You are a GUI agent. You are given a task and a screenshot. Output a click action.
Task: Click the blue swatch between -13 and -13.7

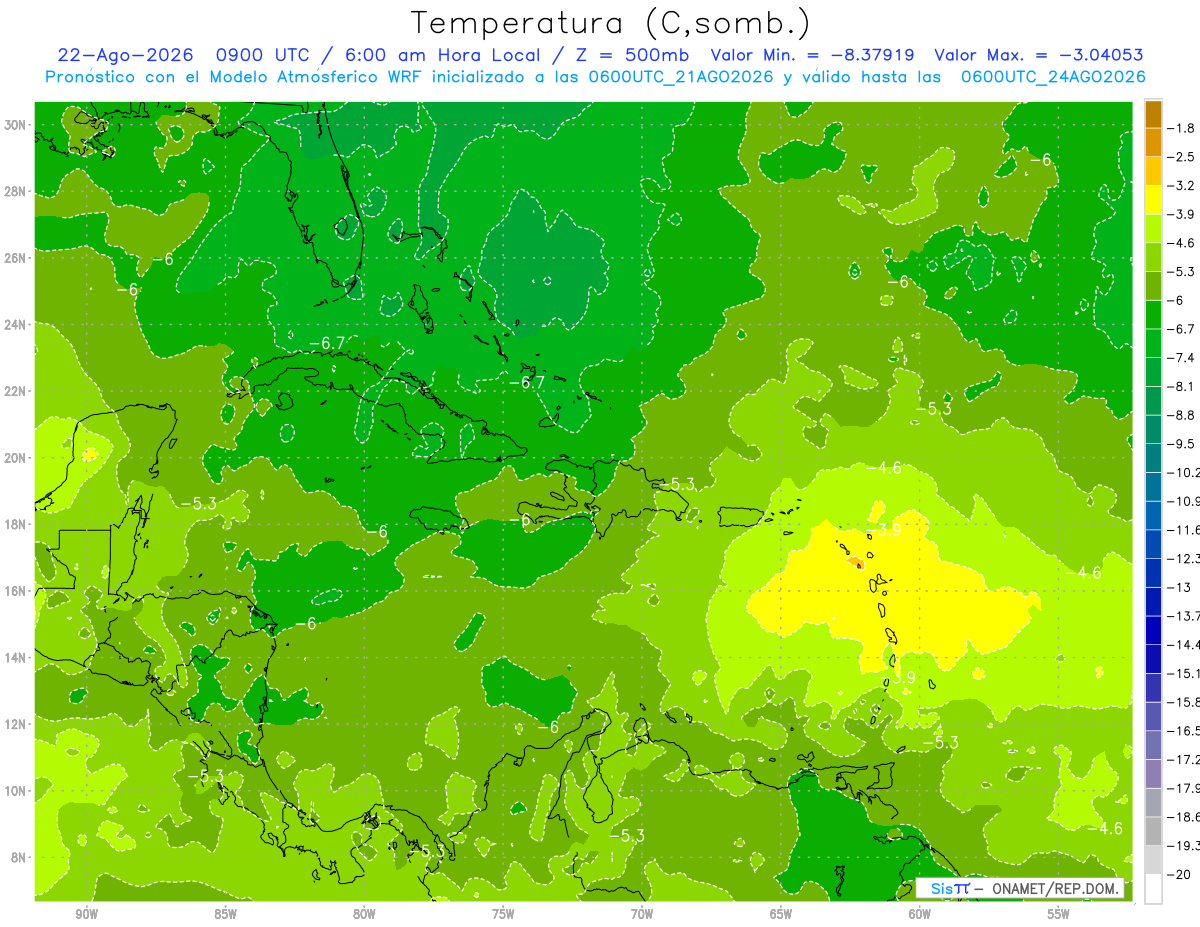click(x=1153, y=602)
